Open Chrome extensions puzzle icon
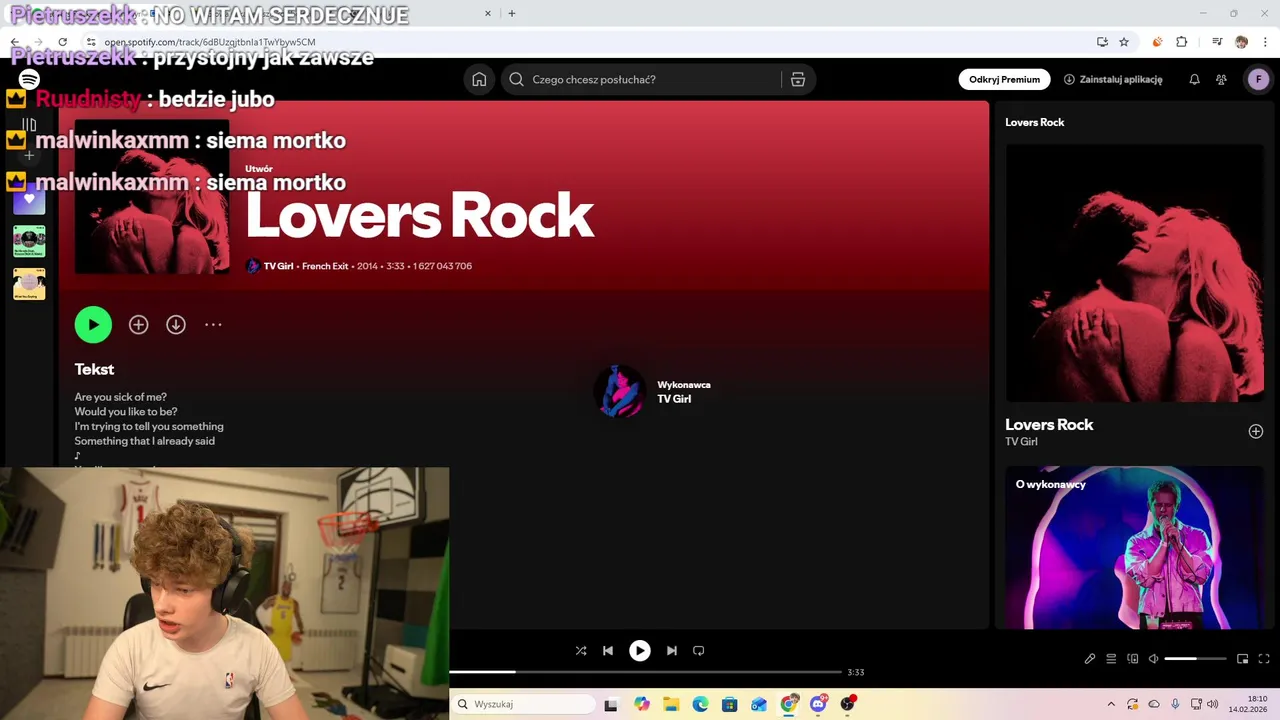 coord(1182,42)
